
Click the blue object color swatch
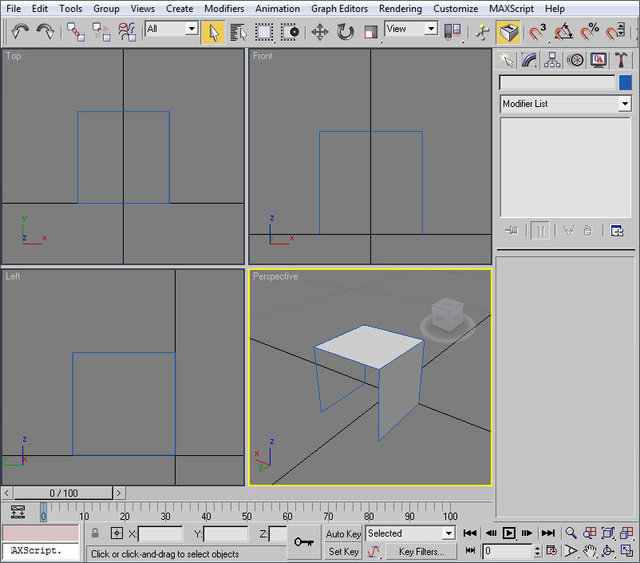(625, 83)
